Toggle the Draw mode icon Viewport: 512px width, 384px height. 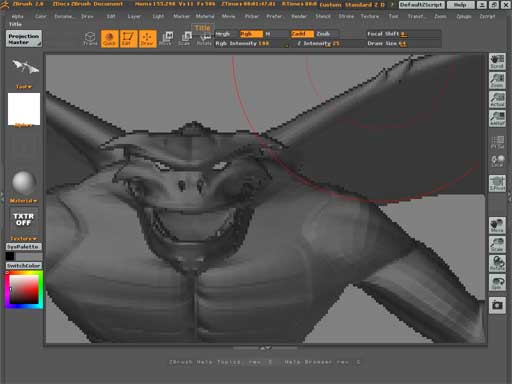(147, 39)
